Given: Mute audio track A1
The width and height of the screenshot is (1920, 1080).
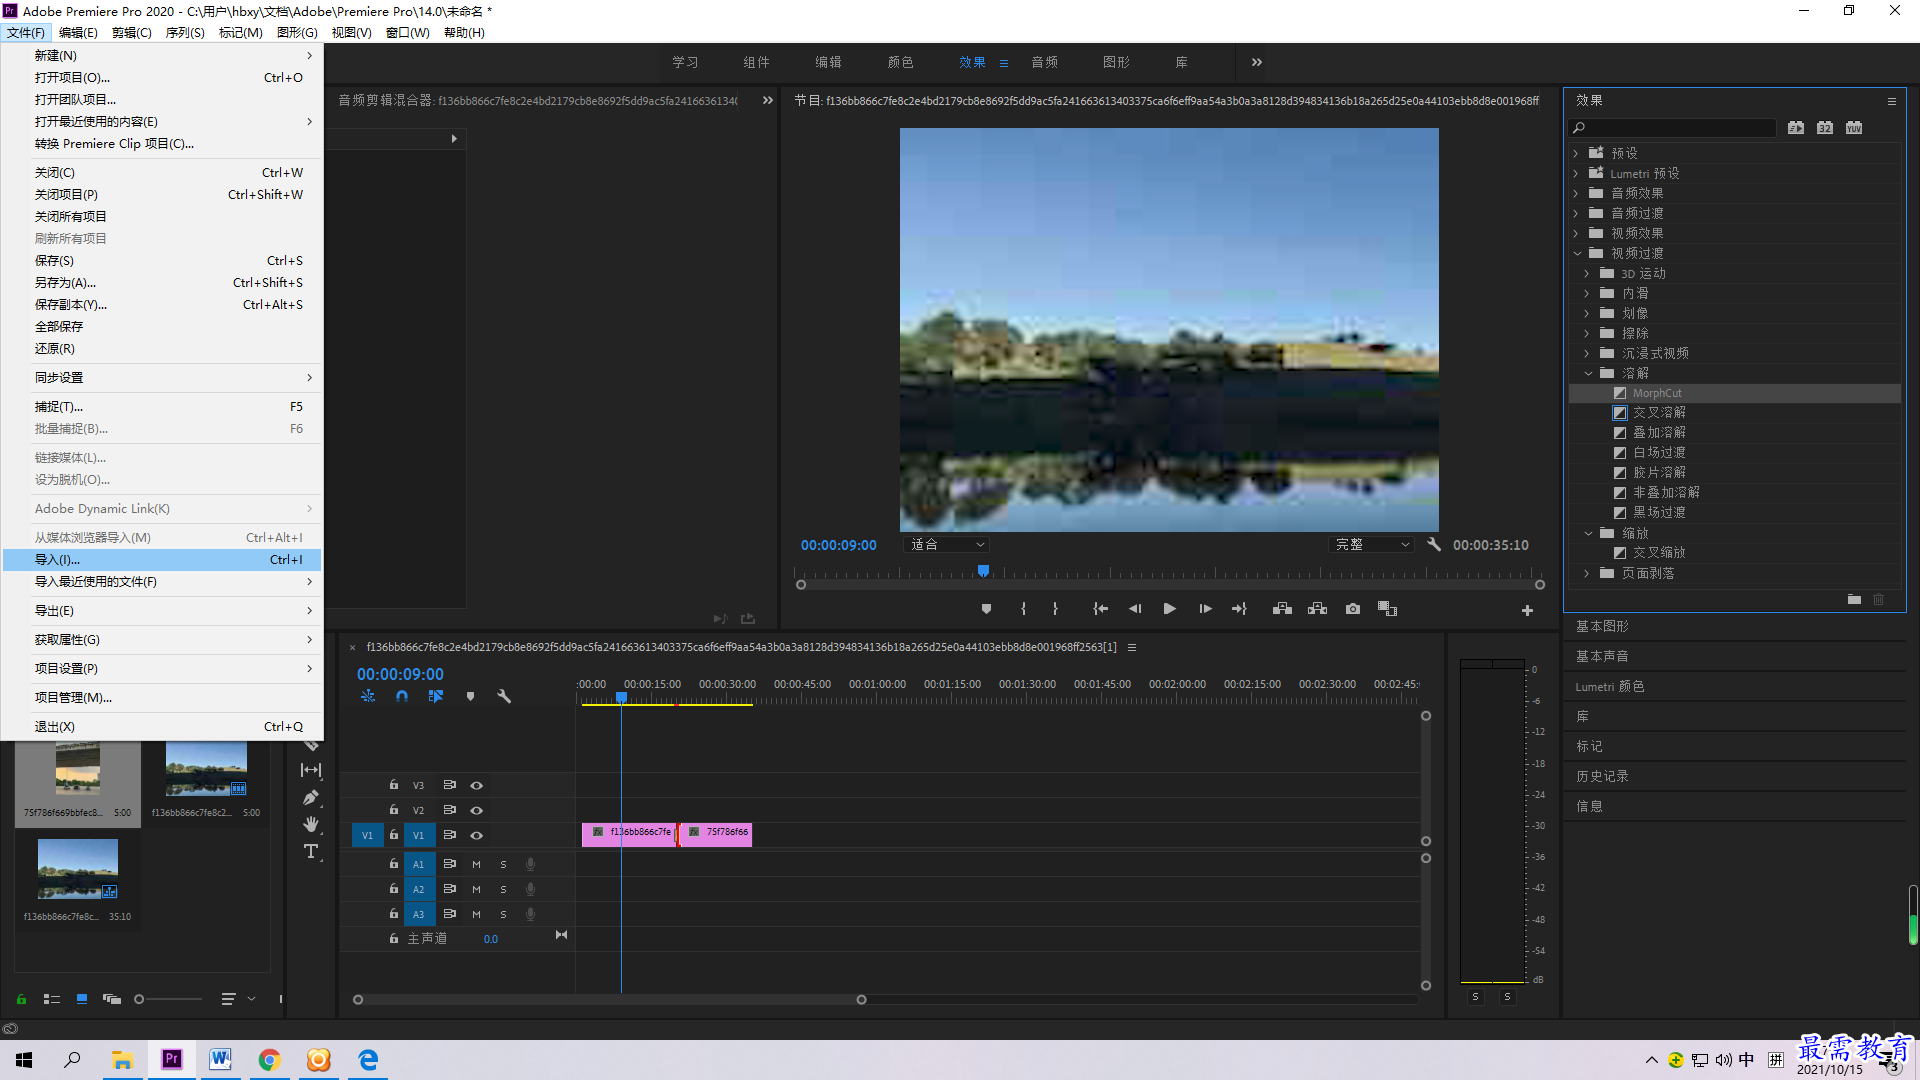Looking at the screenshot, I should click(476, 864).
